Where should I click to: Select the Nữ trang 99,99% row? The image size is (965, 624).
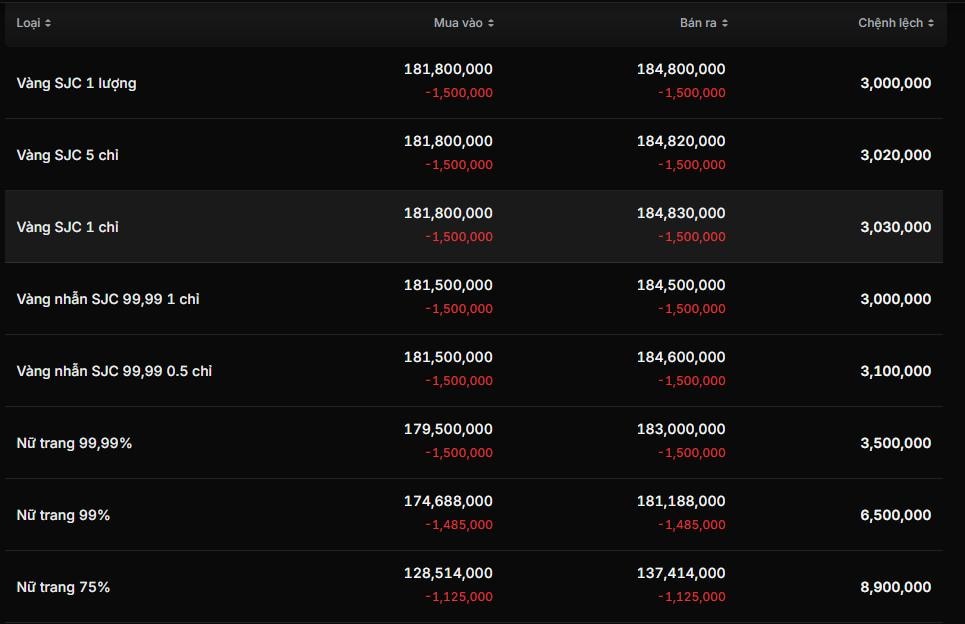coord(74,443)
